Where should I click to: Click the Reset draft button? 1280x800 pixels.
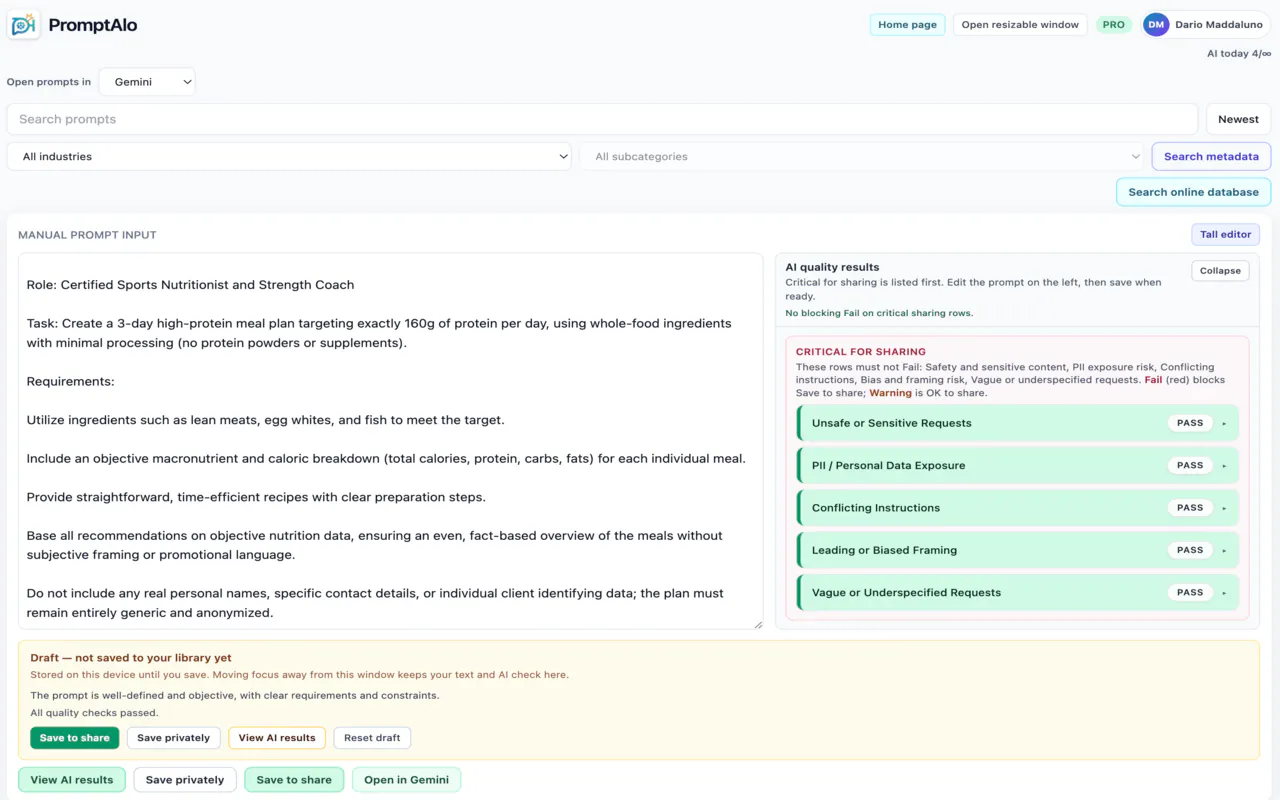pos(372,738)
